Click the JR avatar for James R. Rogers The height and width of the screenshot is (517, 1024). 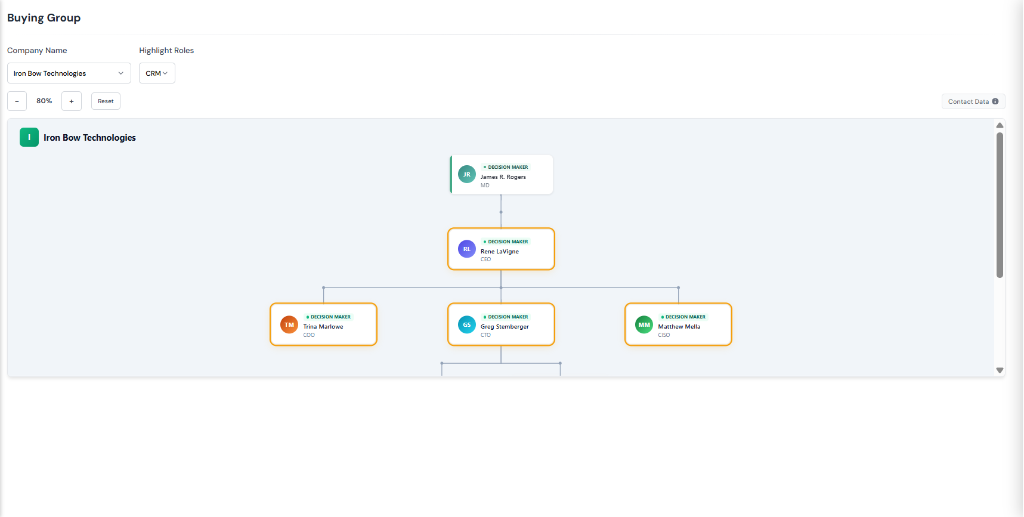(x=466, y=174)
